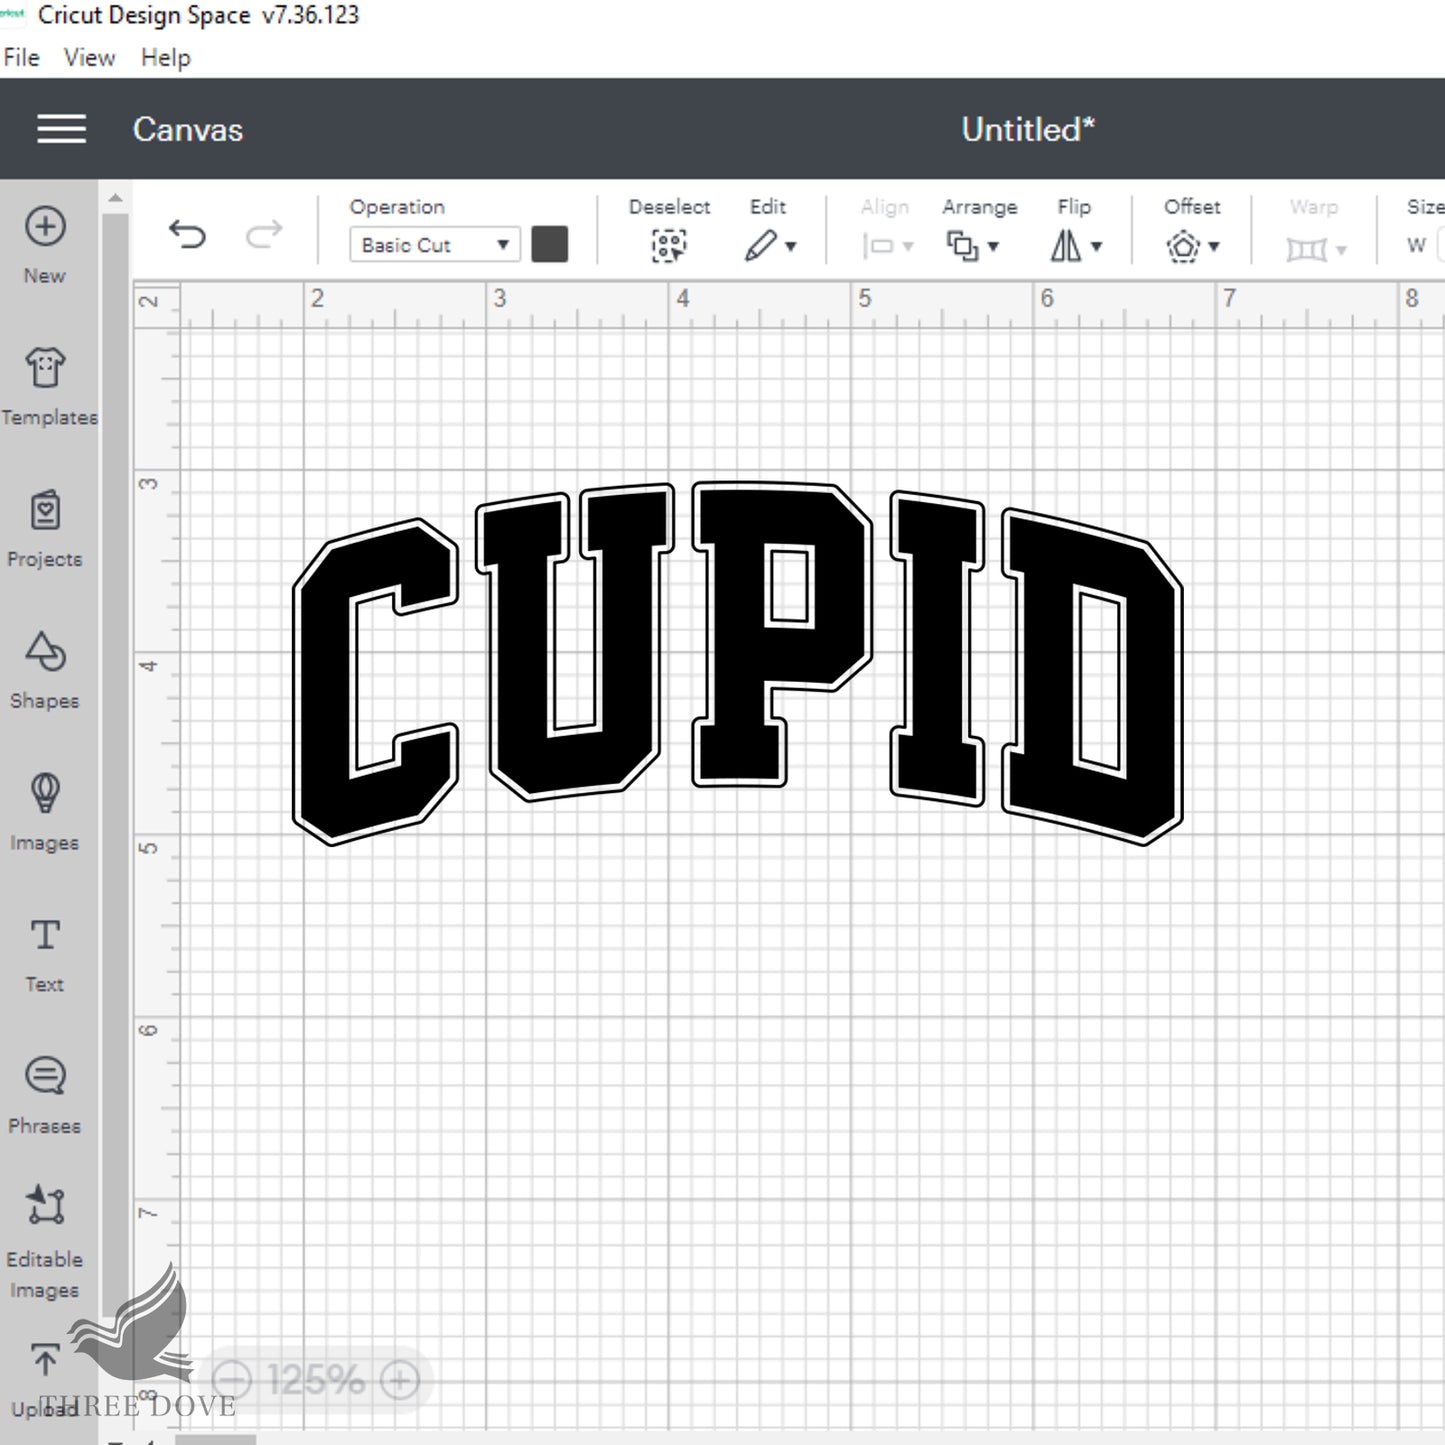Image resolution: width=1445 pixels, height=1445 pixels.
Task: Click the Untitled* project title
Action: tap(1028, 129)
